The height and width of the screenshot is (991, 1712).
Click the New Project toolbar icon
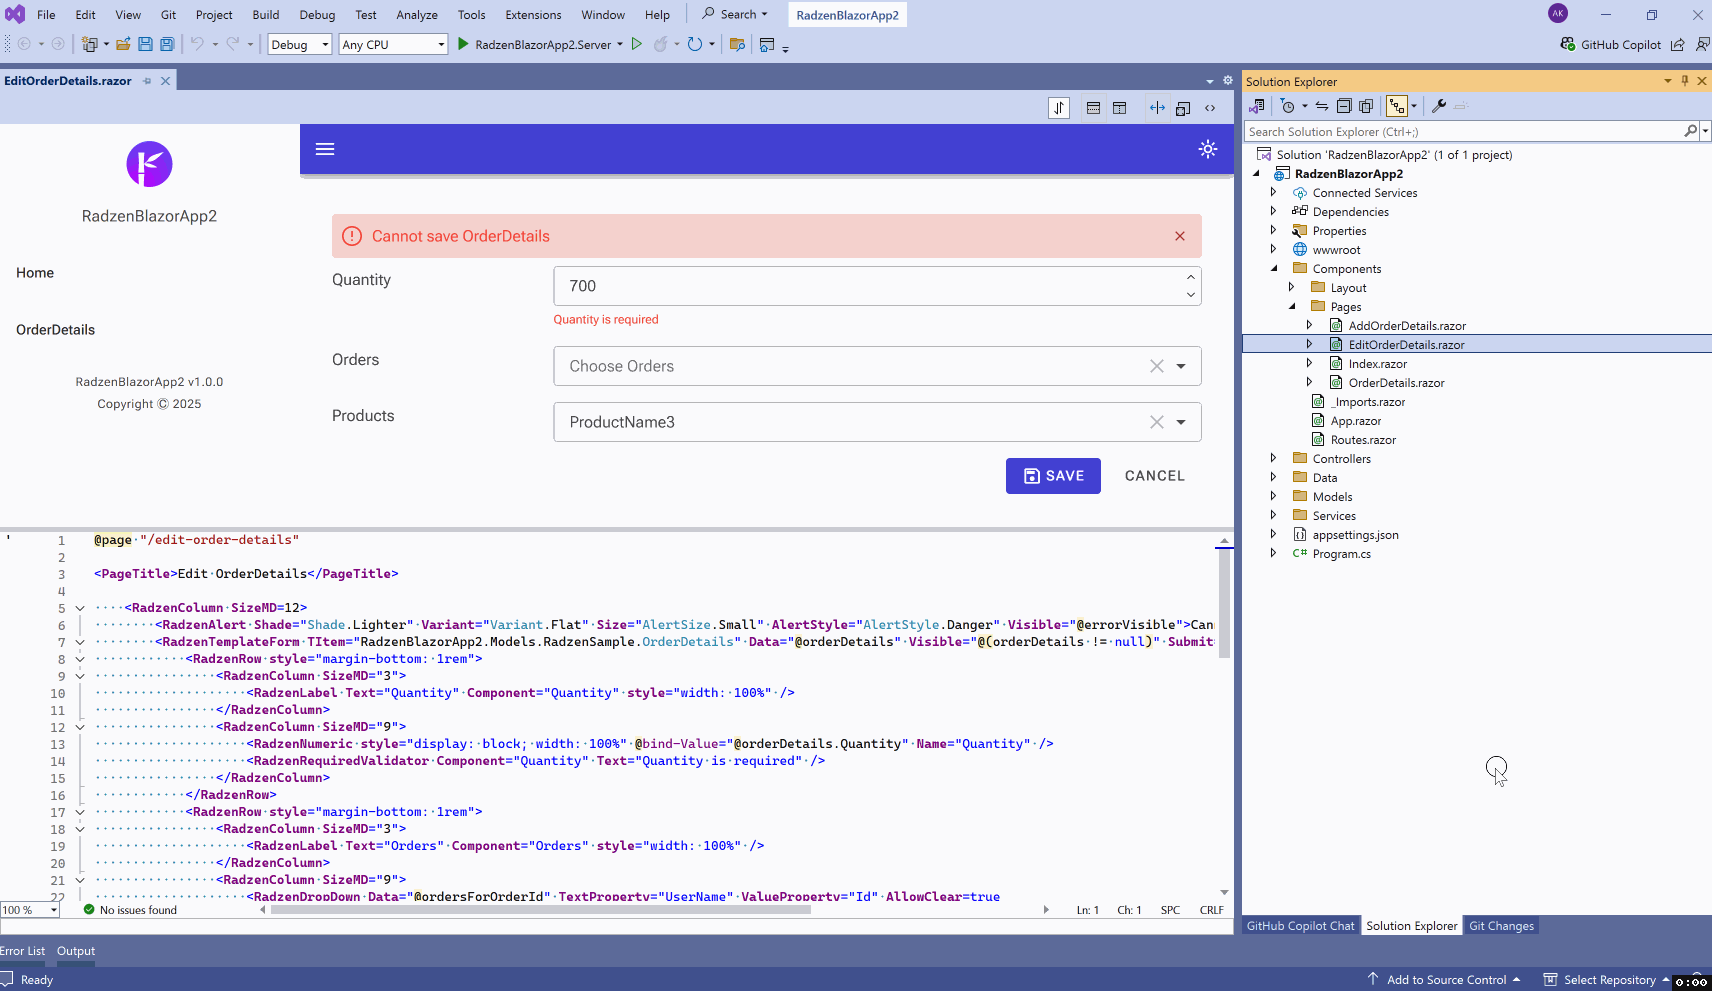tap(90, 44)
